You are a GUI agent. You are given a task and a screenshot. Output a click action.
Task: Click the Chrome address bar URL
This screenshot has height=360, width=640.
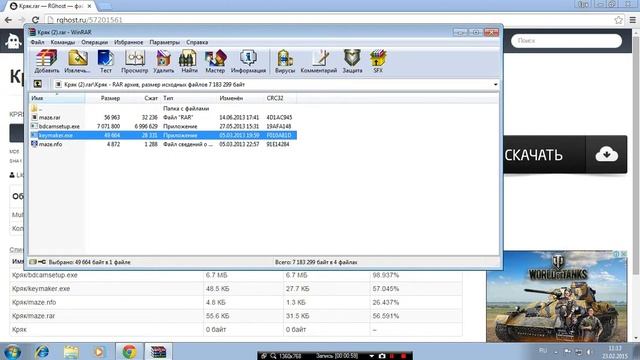coord(89,20)
